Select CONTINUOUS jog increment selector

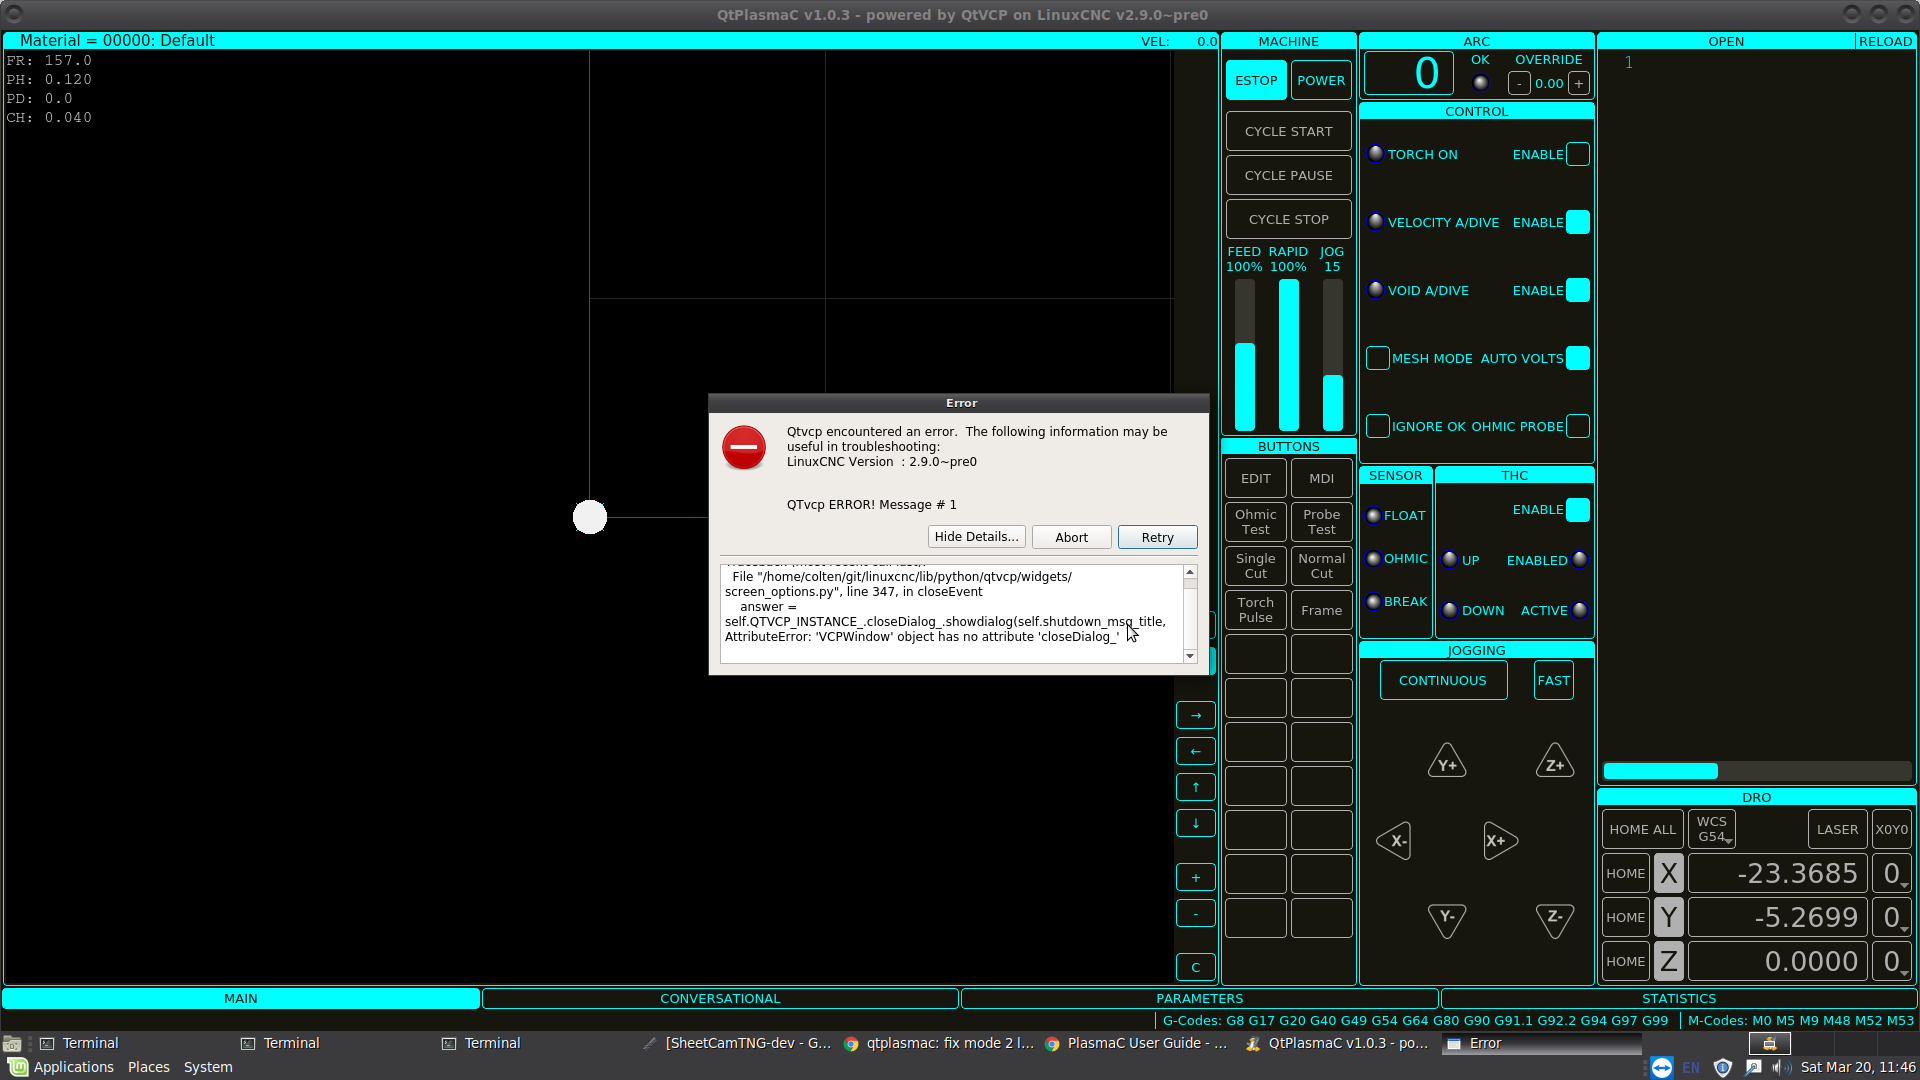(x=1443, y=680)
